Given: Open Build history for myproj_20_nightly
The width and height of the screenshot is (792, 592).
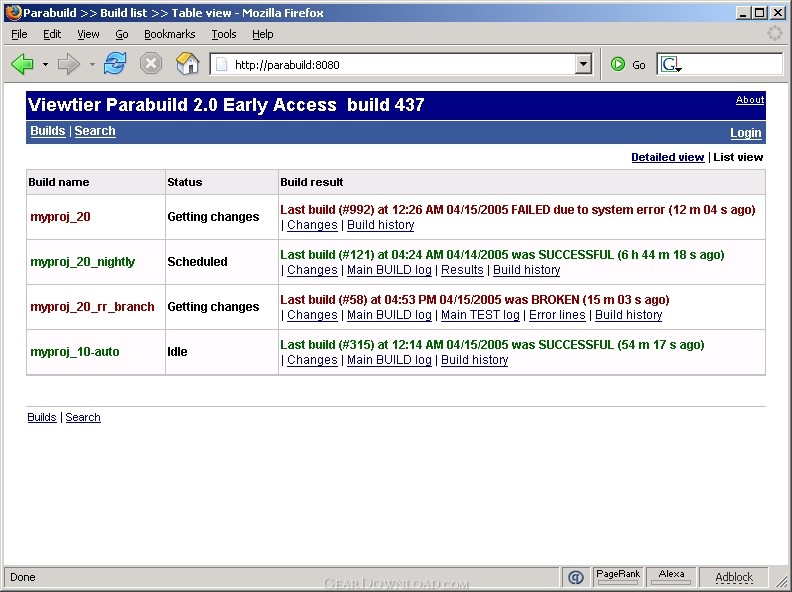Looking at the screenshot, I should [527, 270].
